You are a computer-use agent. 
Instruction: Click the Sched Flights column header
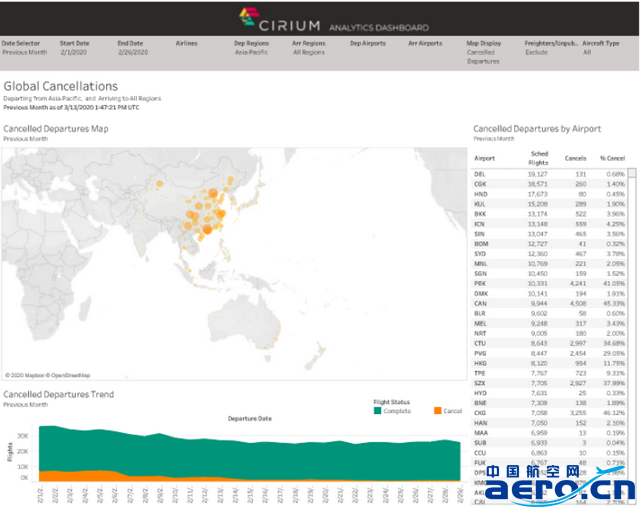tap(539, 158)
